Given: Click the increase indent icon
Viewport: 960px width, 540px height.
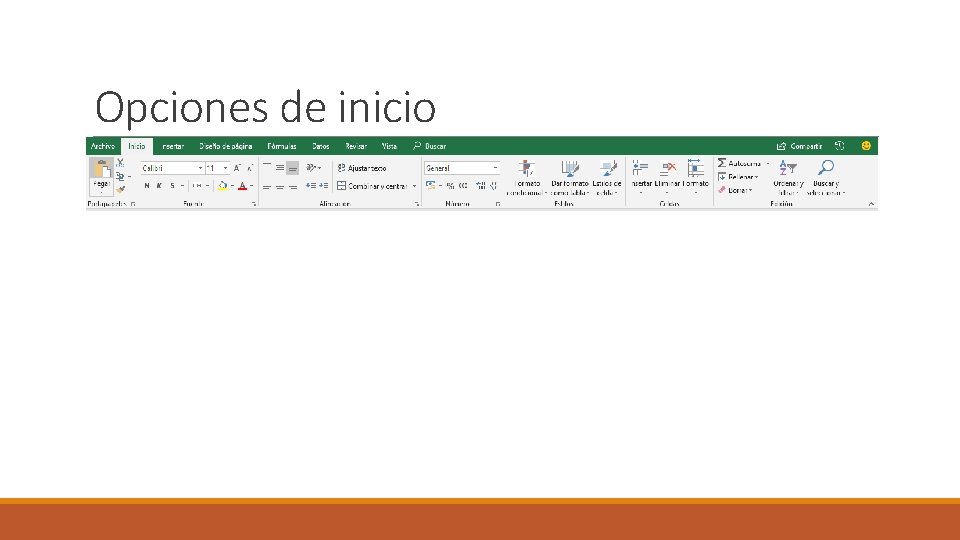Looking at the screenshot, I should click(x=323, y=186).
